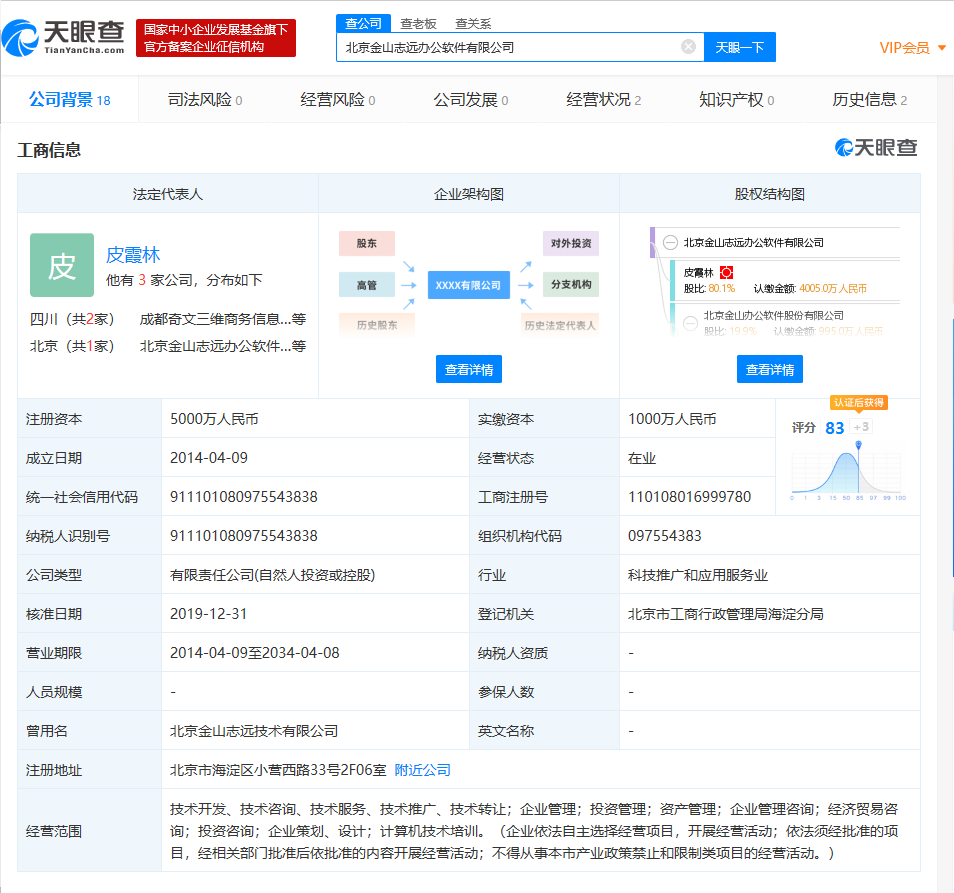The width and height of the screenshot is (954, 893).
Task: Open the 司法风险 tab
Action: click(204, 100)
